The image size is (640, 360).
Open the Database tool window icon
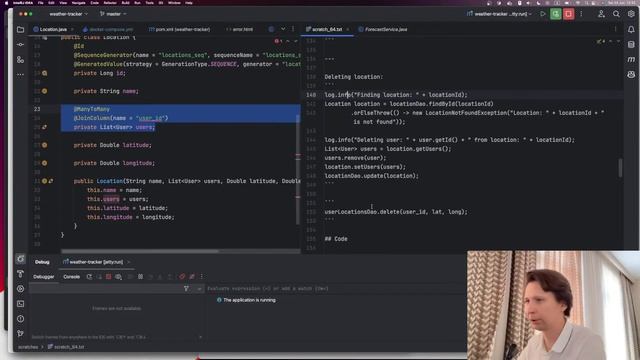631,44
